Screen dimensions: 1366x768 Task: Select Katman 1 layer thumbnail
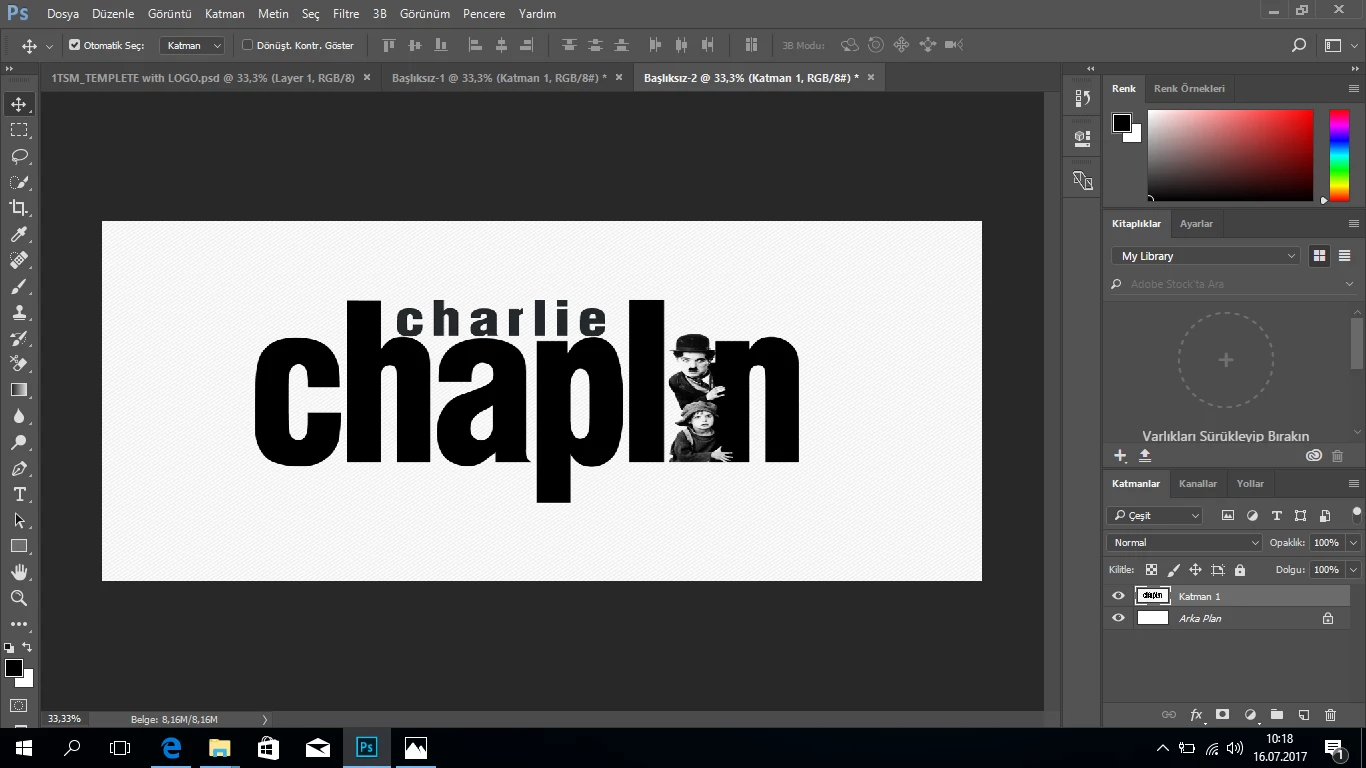[x=1153, y=596]
